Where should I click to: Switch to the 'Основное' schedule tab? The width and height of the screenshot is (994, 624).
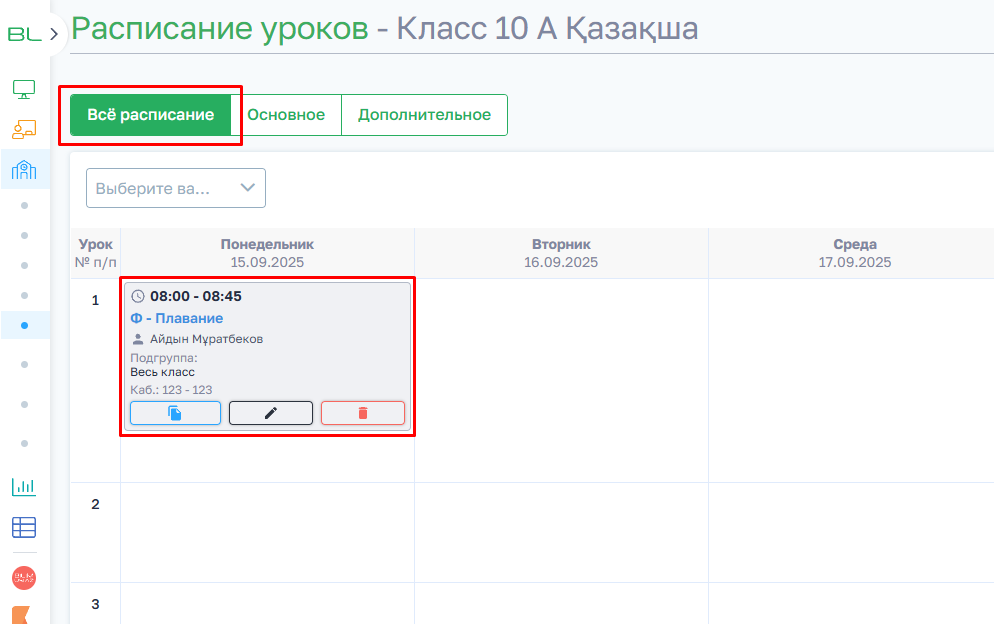(286, 115)
